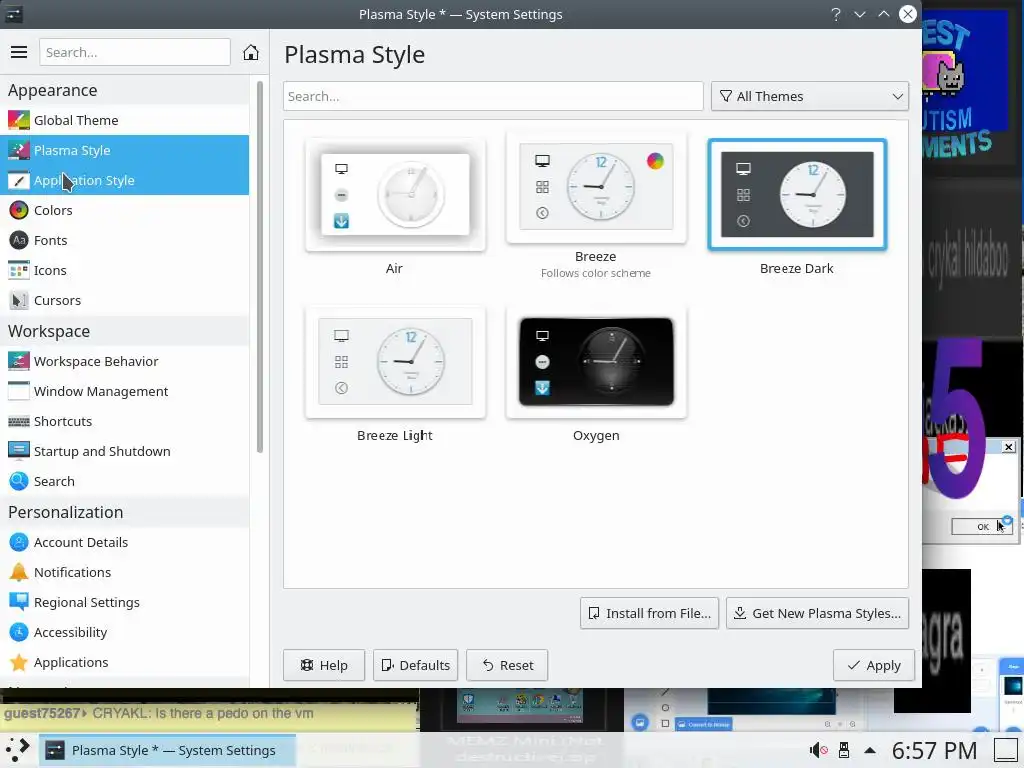Screen dimensions: 1024x768
Task: Close the small background dialog window
Action: coord(1008,447)
